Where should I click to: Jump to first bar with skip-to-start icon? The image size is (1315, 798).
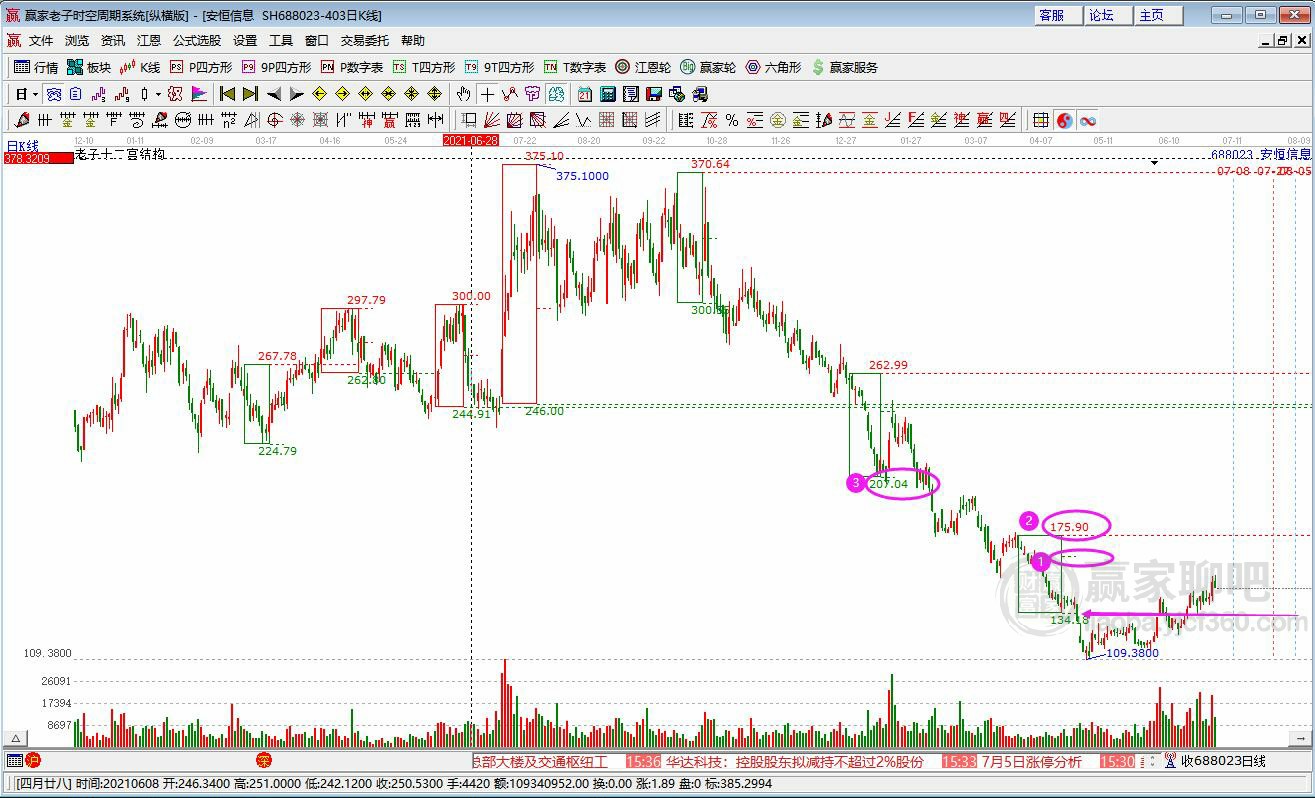[226, 94]
